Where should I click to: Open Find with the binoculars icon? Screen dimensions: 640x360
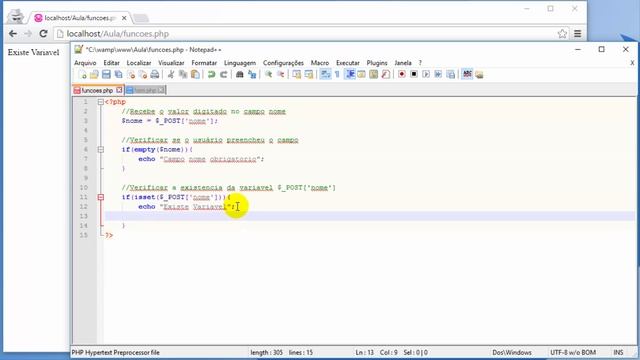click(x=240, y=75)
